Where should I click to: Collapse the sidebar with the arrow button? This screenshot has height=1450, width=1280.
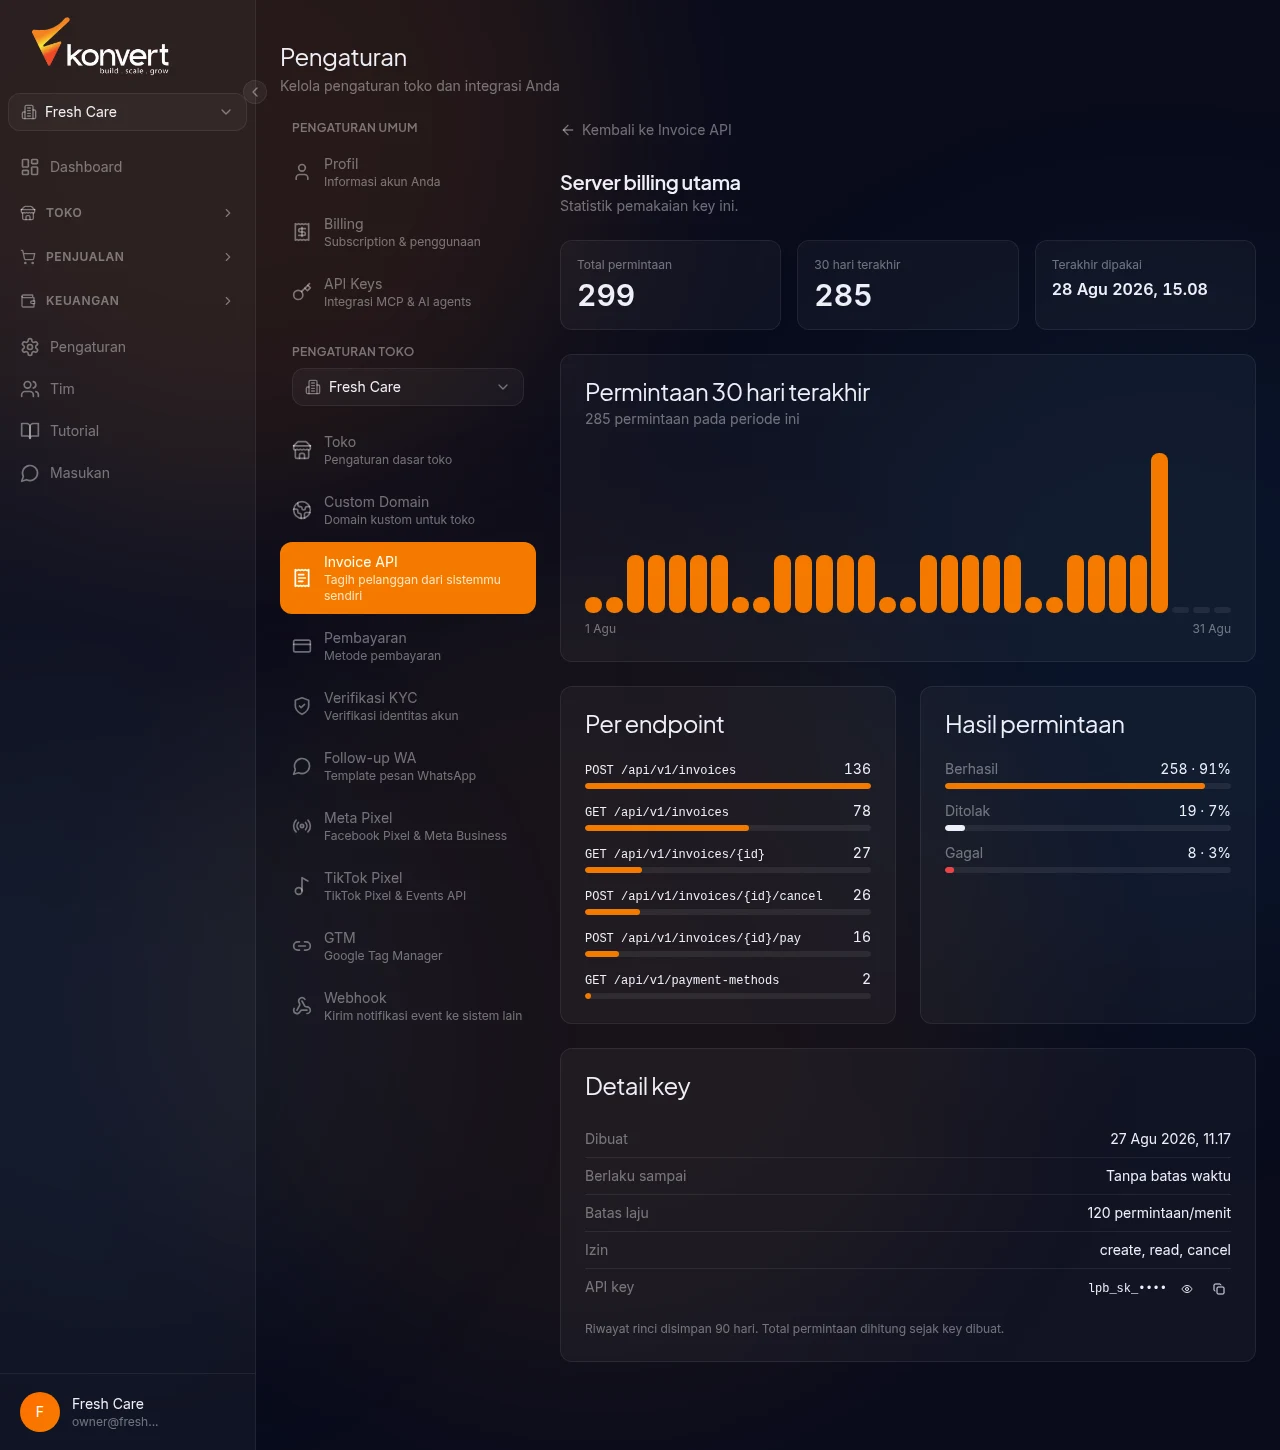coord(255,92)
